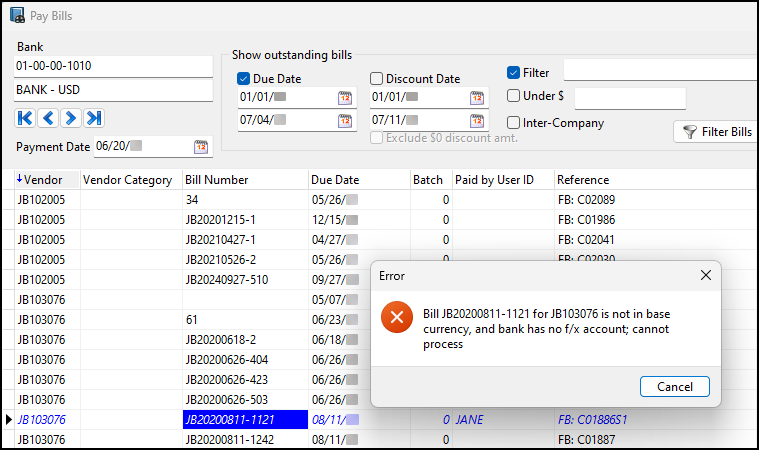Select bill JB20200626-404 cell

coord(245,360)
